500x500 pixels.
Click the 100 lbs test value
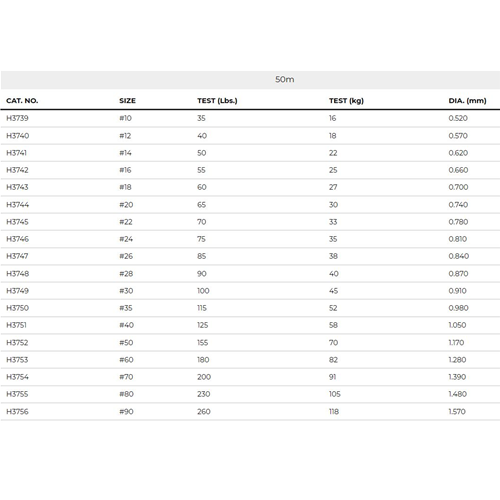coord(203,291)
